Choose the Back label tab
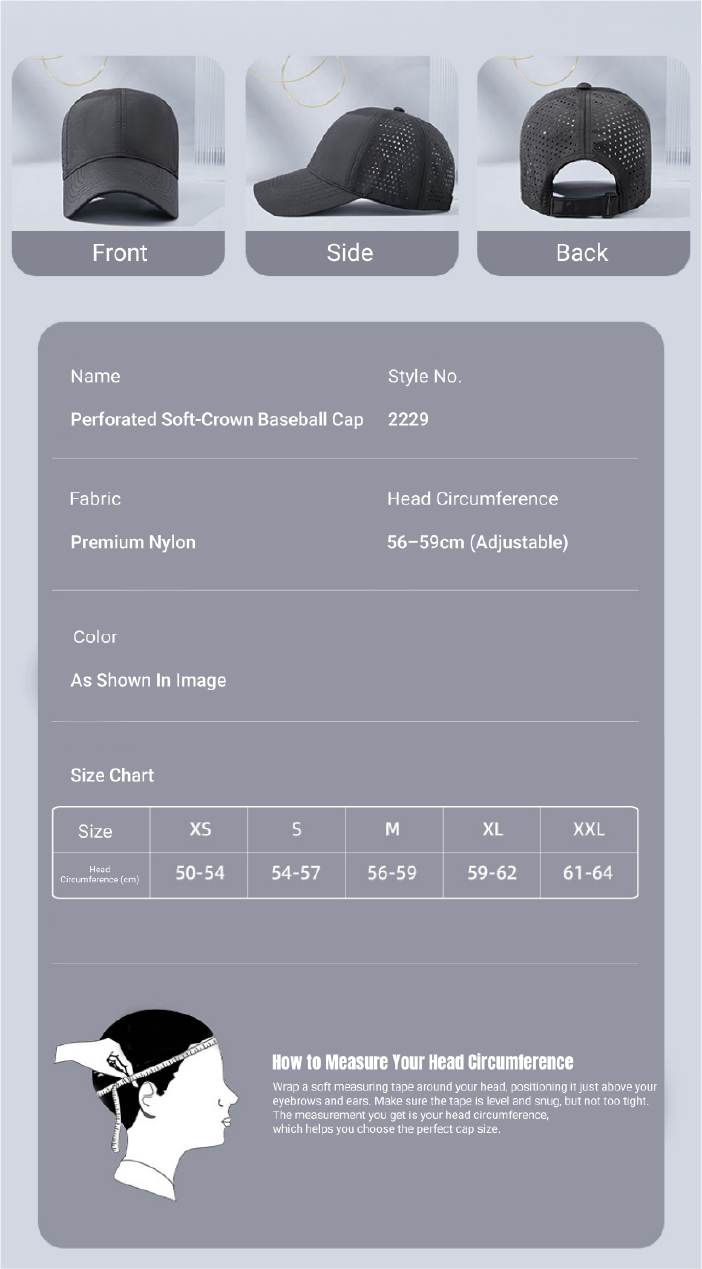702x1269 pixels. (x=582, y=253)
